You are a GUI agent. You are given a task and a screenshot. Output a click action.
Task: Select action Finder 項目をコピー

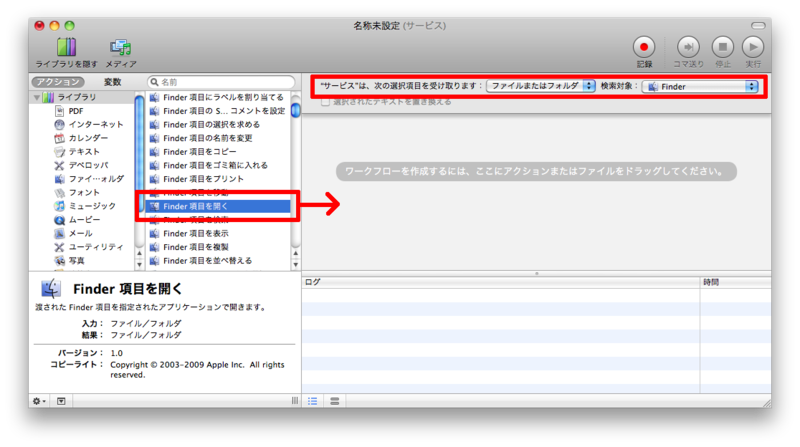tap(193, 152)
